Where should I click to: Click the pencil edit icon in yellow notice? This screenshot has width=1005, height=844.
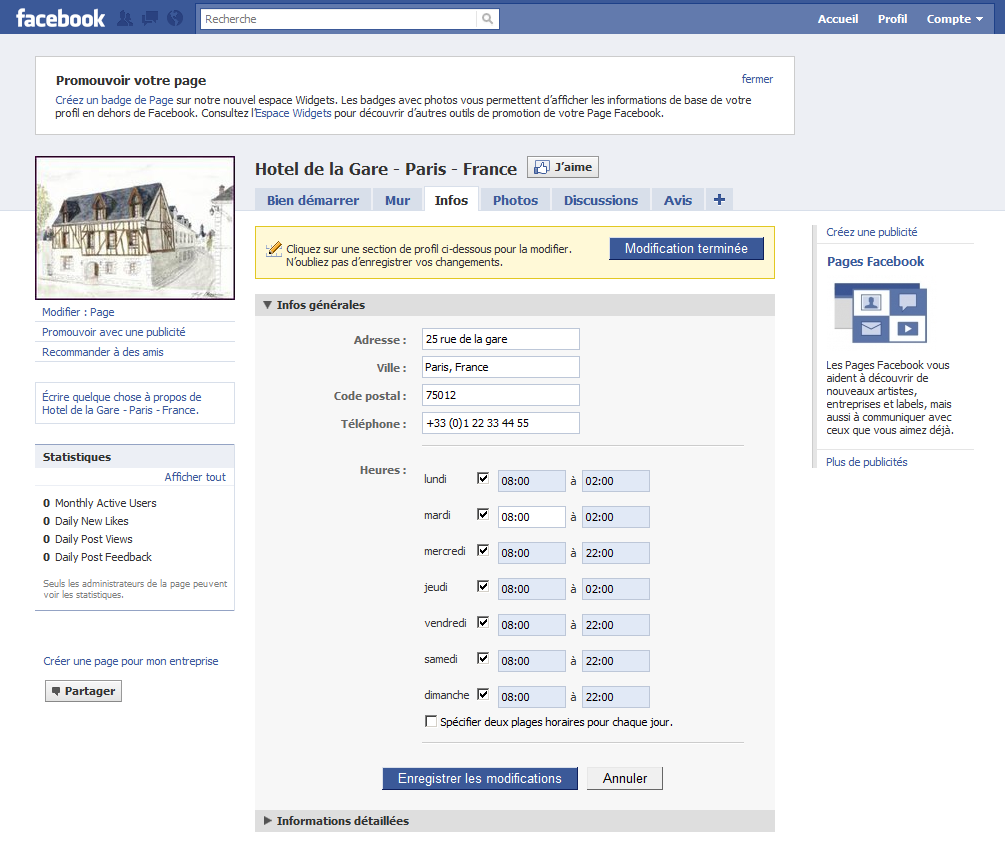(x=274, y=249)
